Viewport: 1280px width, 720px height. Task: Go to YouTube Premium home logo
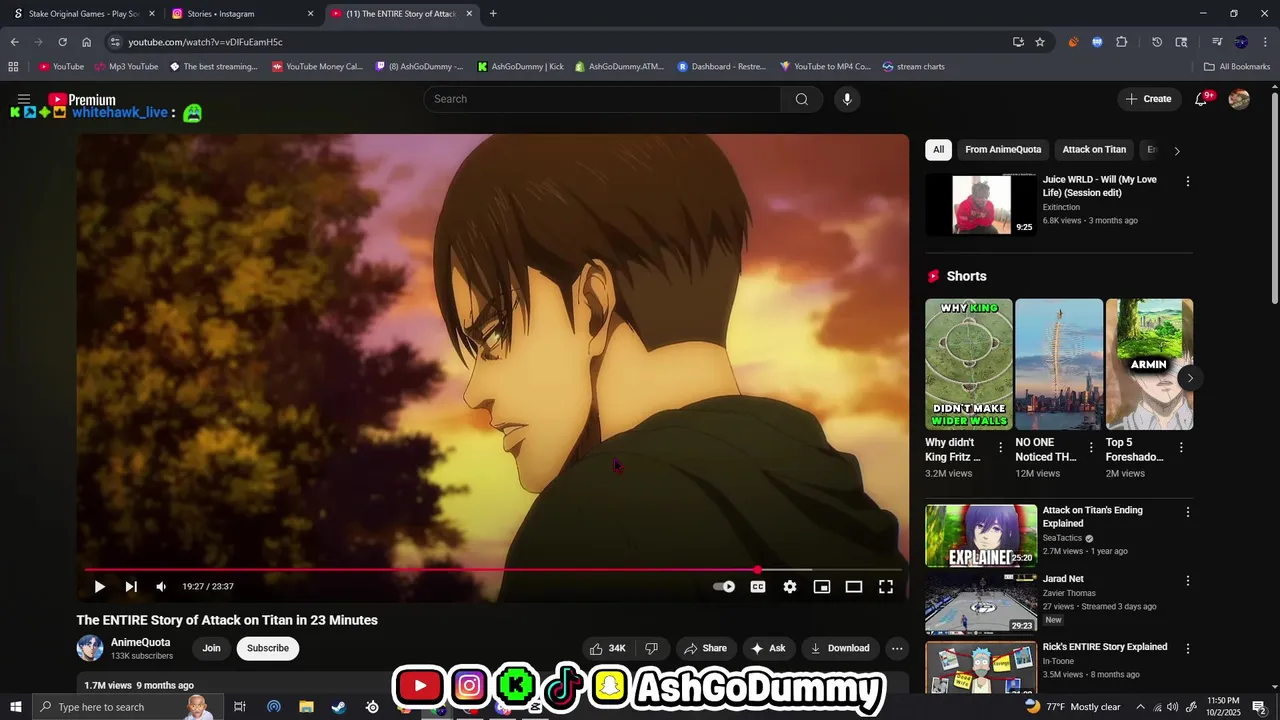[82, 100]
